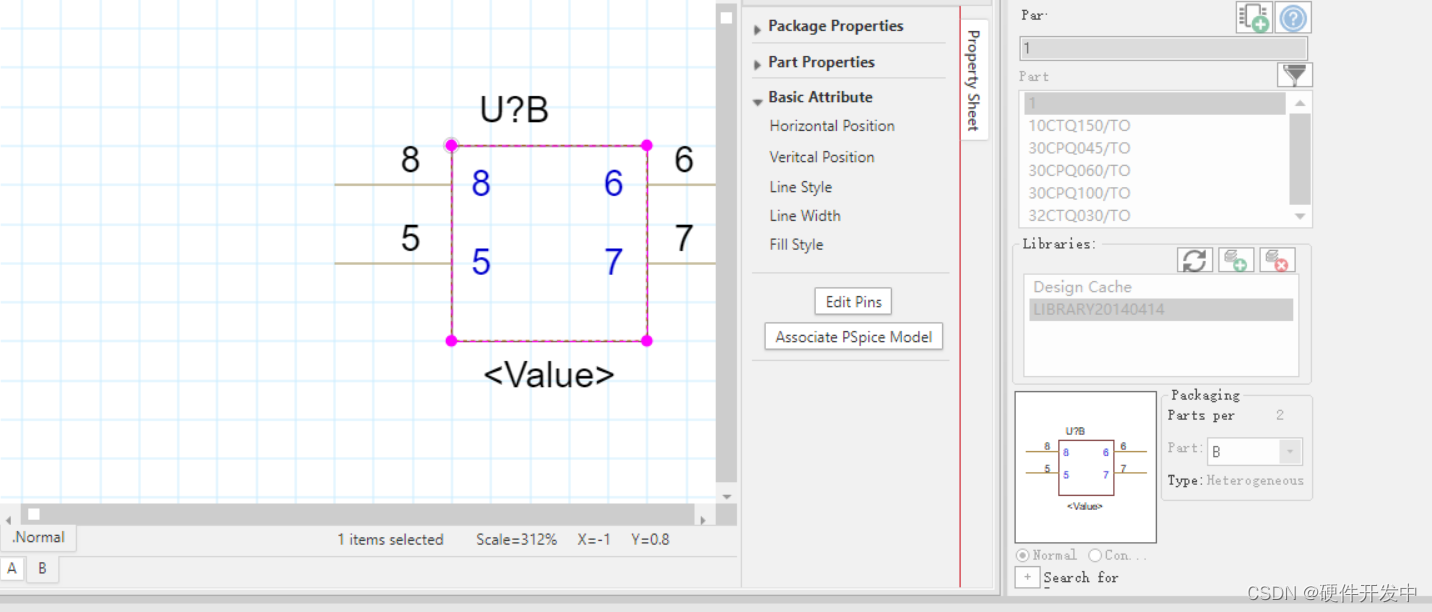
Task: Expand the Search for section
Action: (x=1026, y=577)
